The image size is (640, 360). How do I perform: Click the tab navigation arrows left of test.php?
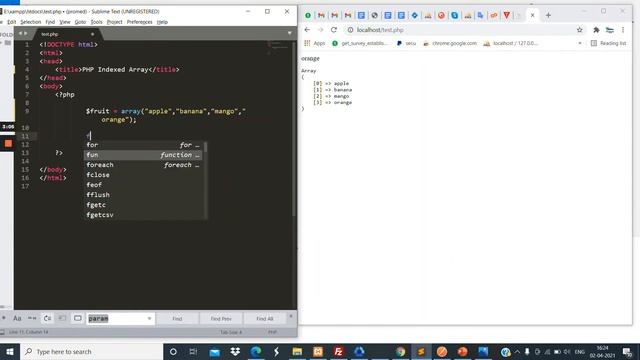[x=23, y=33]
